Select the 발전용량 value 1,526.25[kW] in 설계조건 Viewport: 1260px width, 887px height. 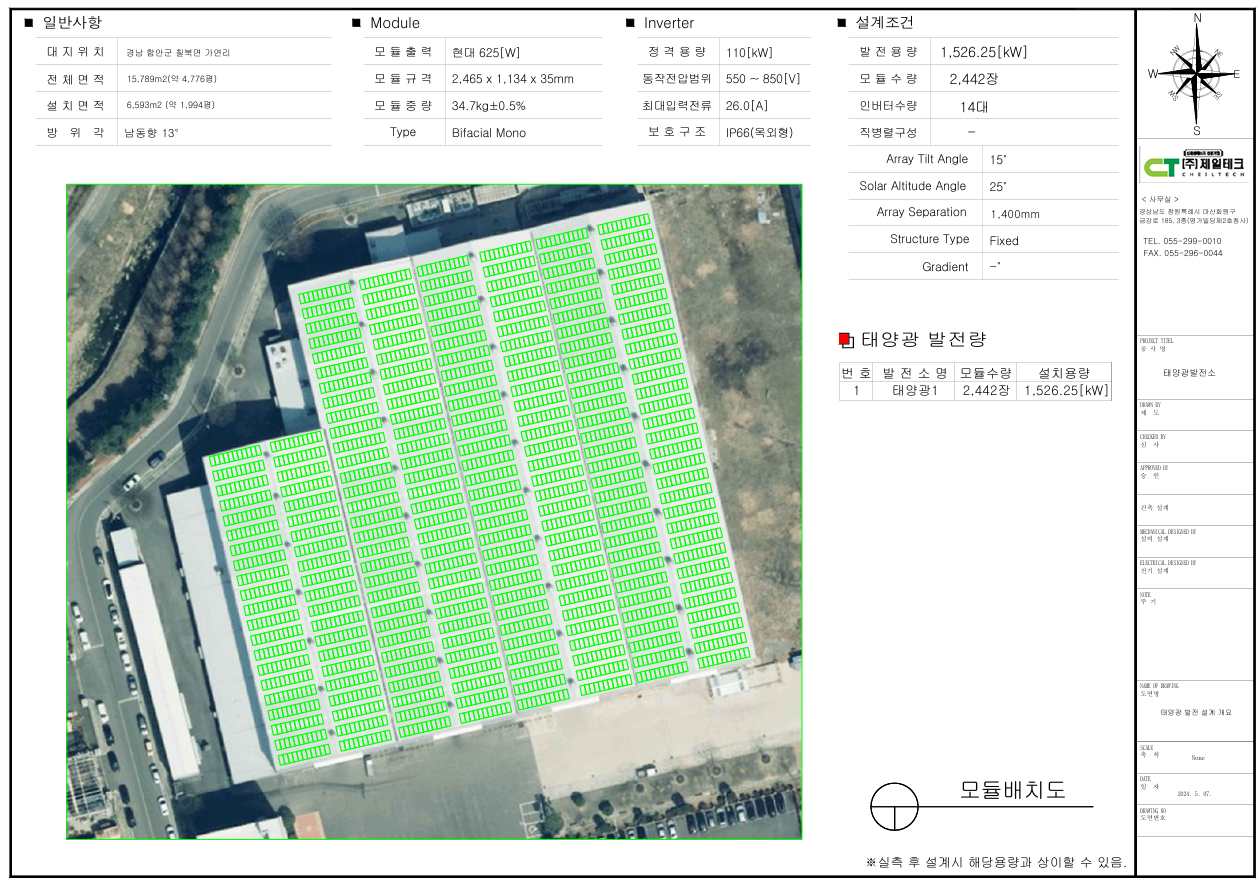[x=983, y=52]
